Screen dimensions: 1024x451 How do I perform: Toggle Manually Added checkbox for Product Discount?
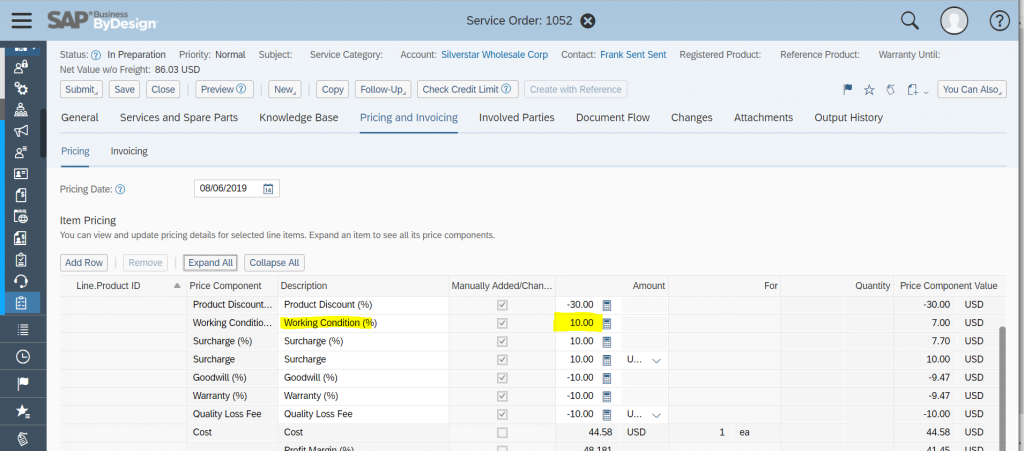[502, 305]
